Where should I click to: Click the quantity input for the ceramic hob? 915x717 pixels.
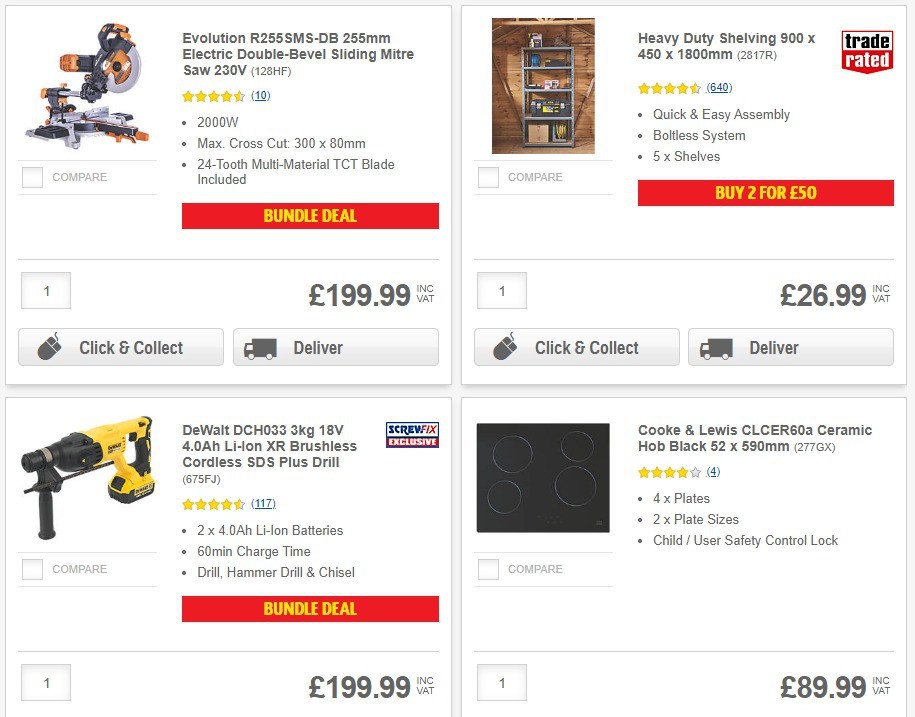click(501, 682)
